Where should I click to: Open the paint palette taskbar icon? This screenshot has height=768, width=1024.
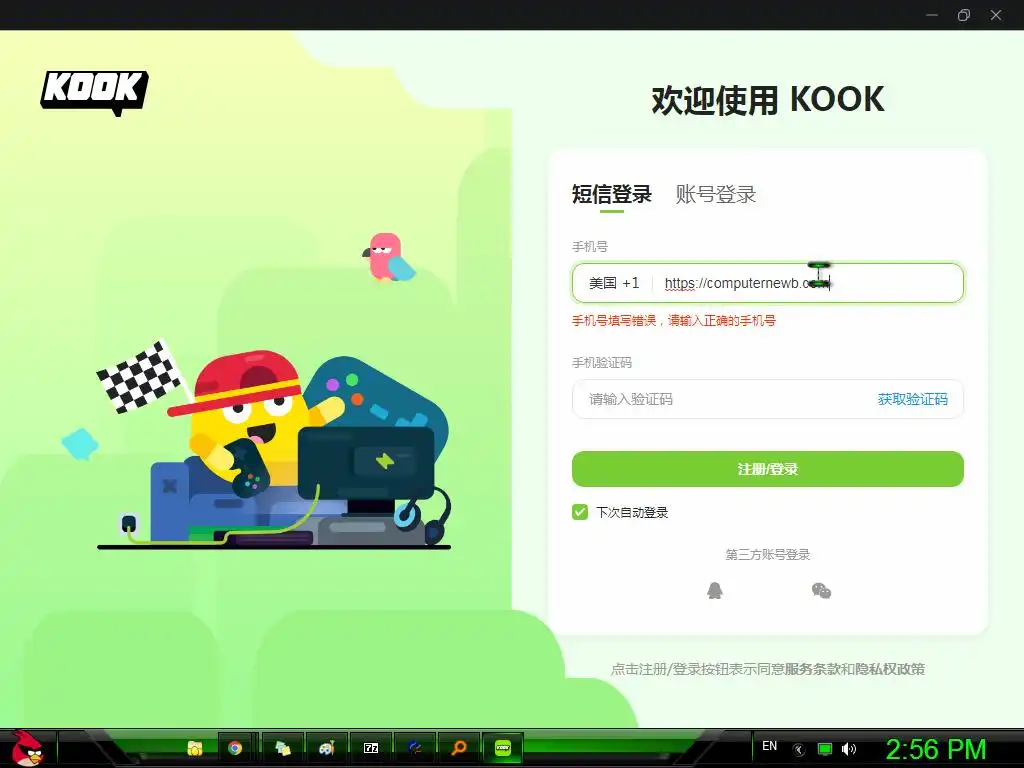[x=327, y=748]
